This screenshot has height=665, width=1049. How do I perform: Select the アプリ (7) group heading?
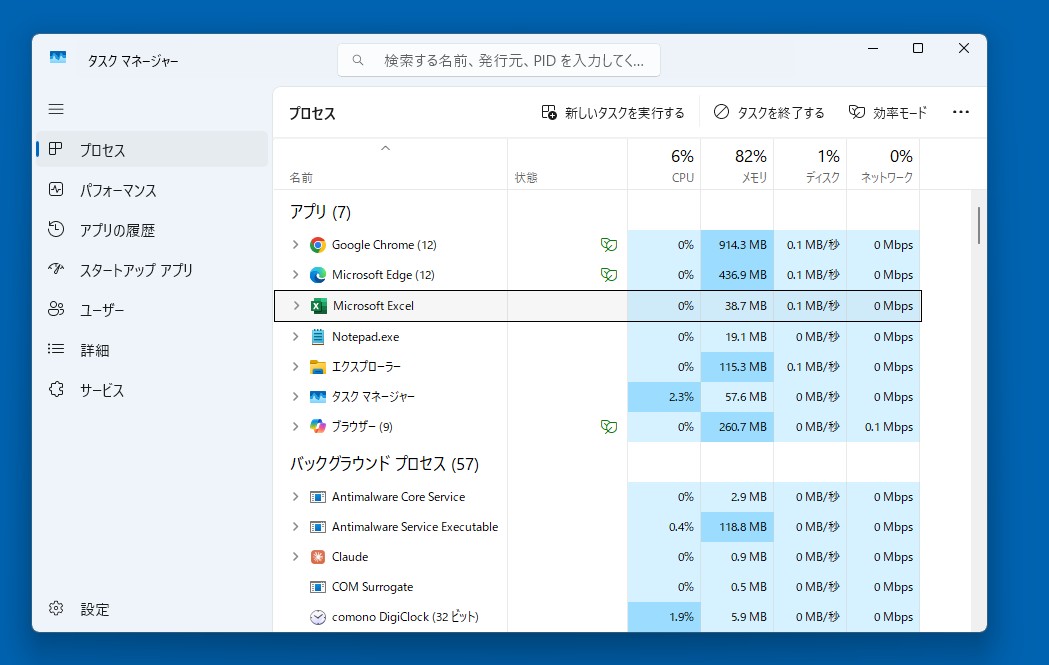[320, 212]
